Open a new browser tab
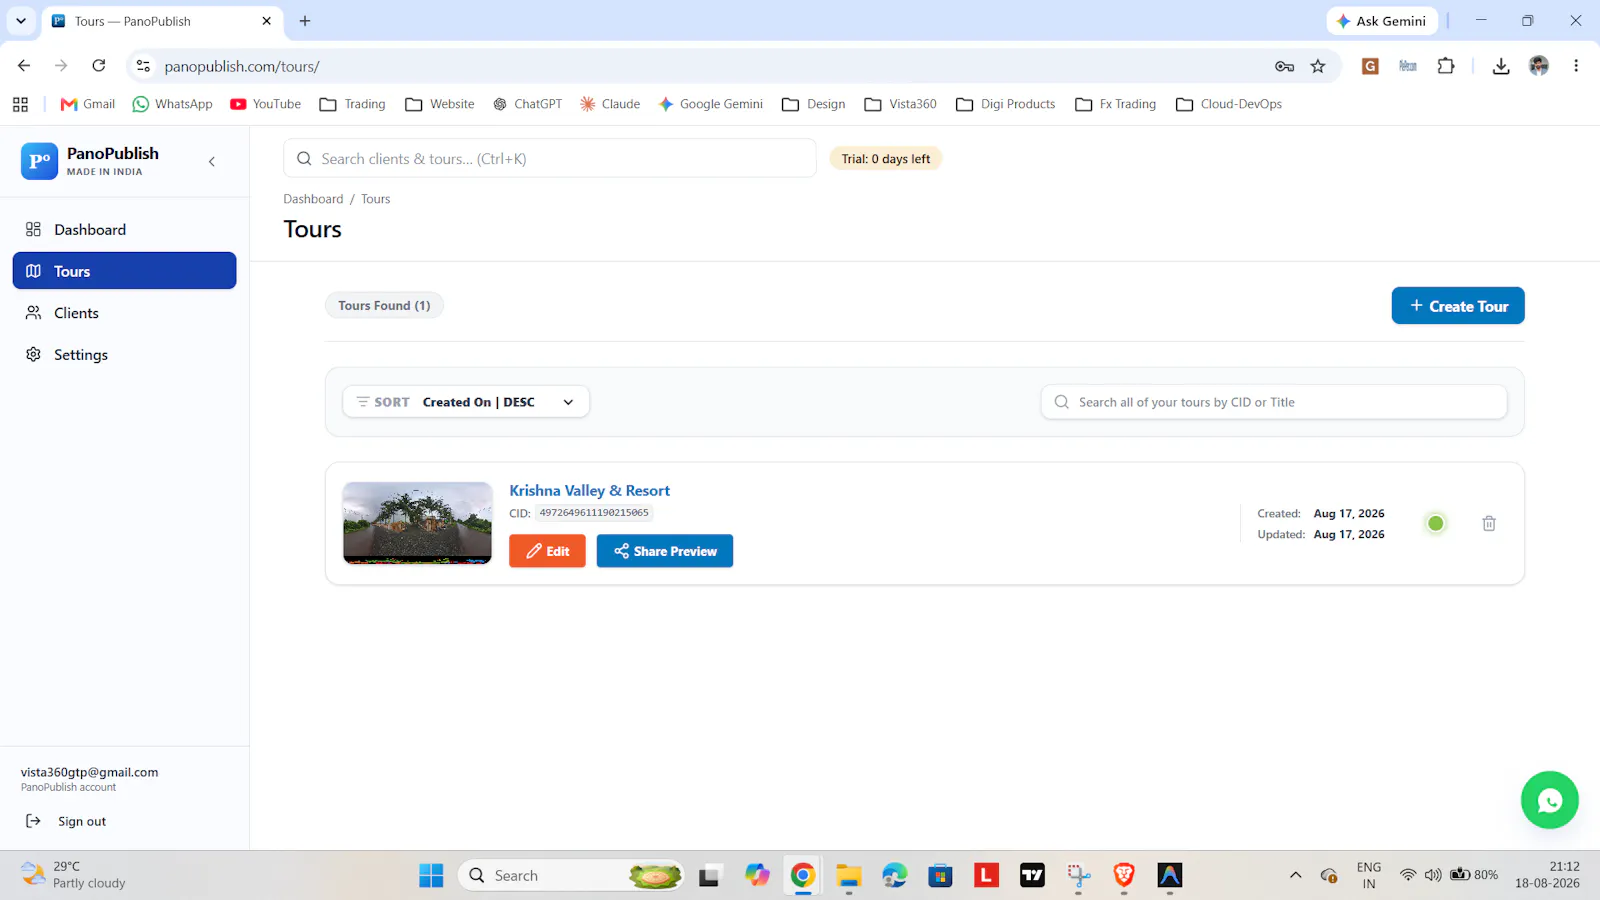The width and height of the screenshot is (1600, 900). pos(305,21)
